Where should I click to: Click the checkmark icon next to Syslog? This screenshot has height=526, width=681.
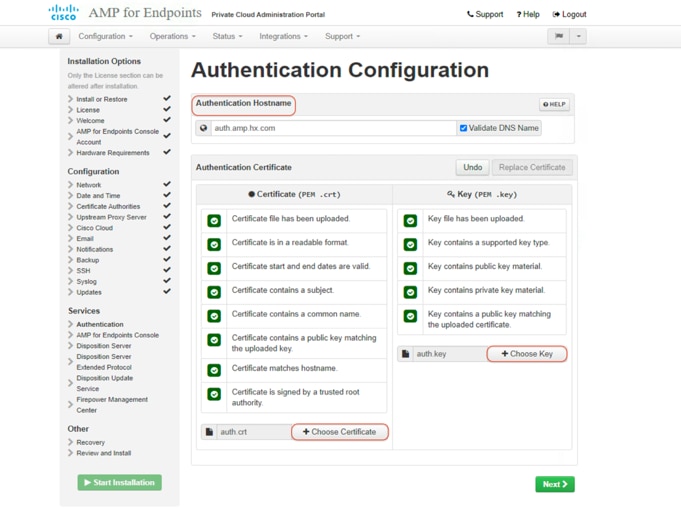point(167,281)
